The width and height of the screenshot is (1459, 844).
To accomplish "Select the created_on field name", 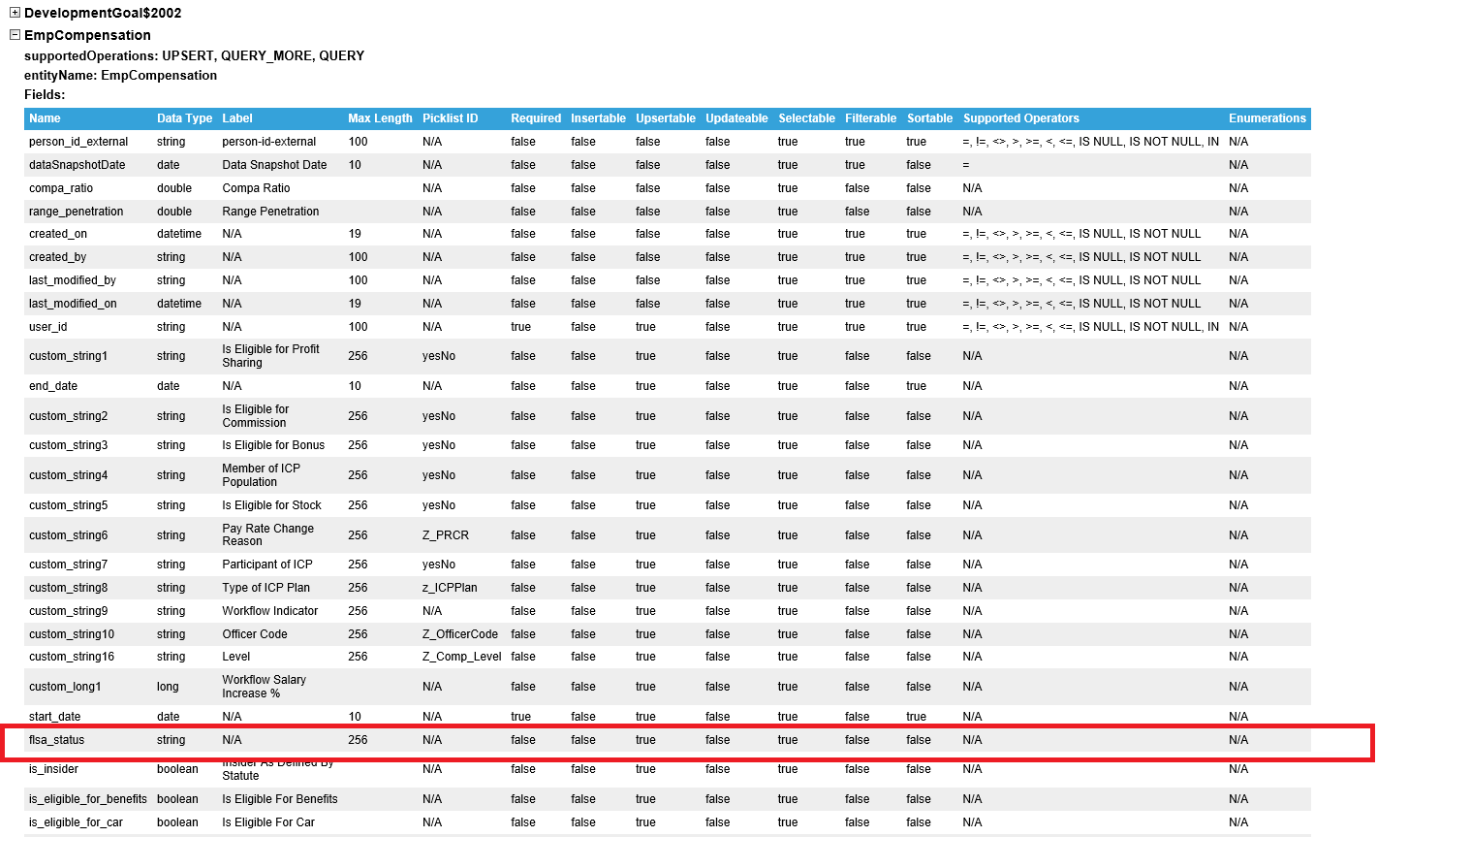I will pos(58,234).
